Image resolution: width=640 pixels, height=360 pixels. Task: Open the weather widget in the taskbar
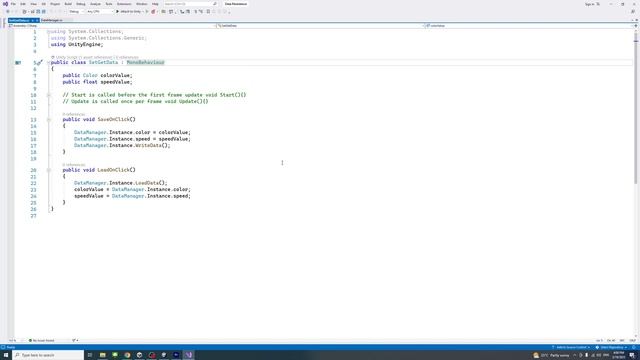[551, 356]
